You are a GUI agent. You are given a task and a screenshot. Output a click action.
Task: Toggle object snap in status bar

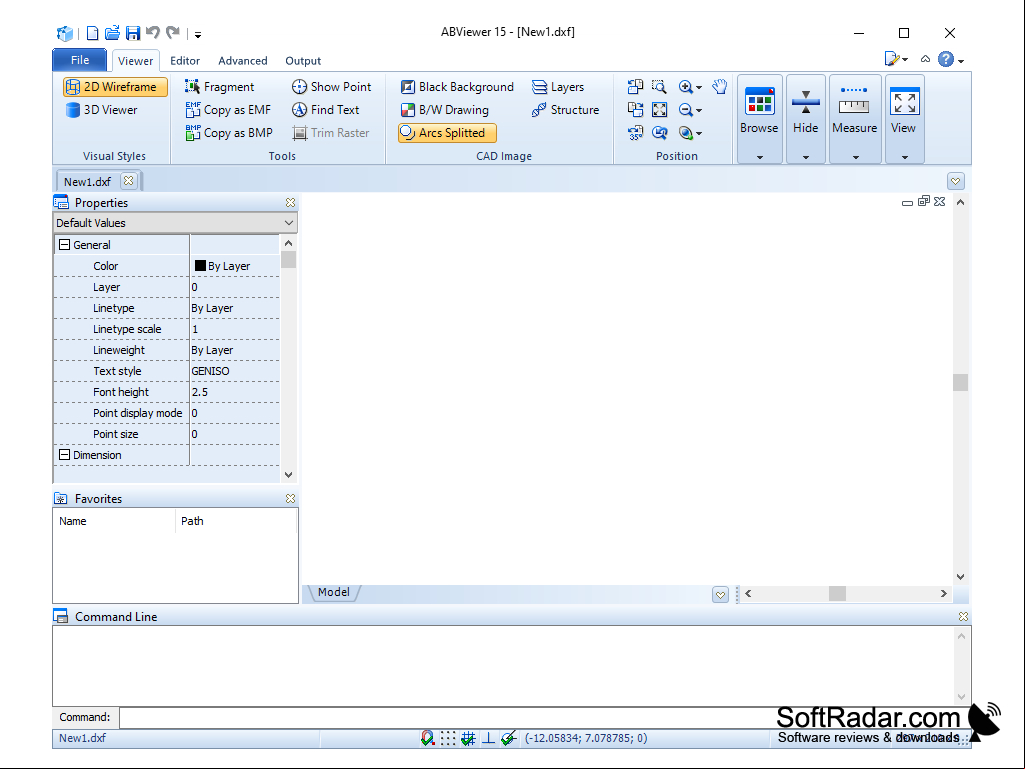428,738
